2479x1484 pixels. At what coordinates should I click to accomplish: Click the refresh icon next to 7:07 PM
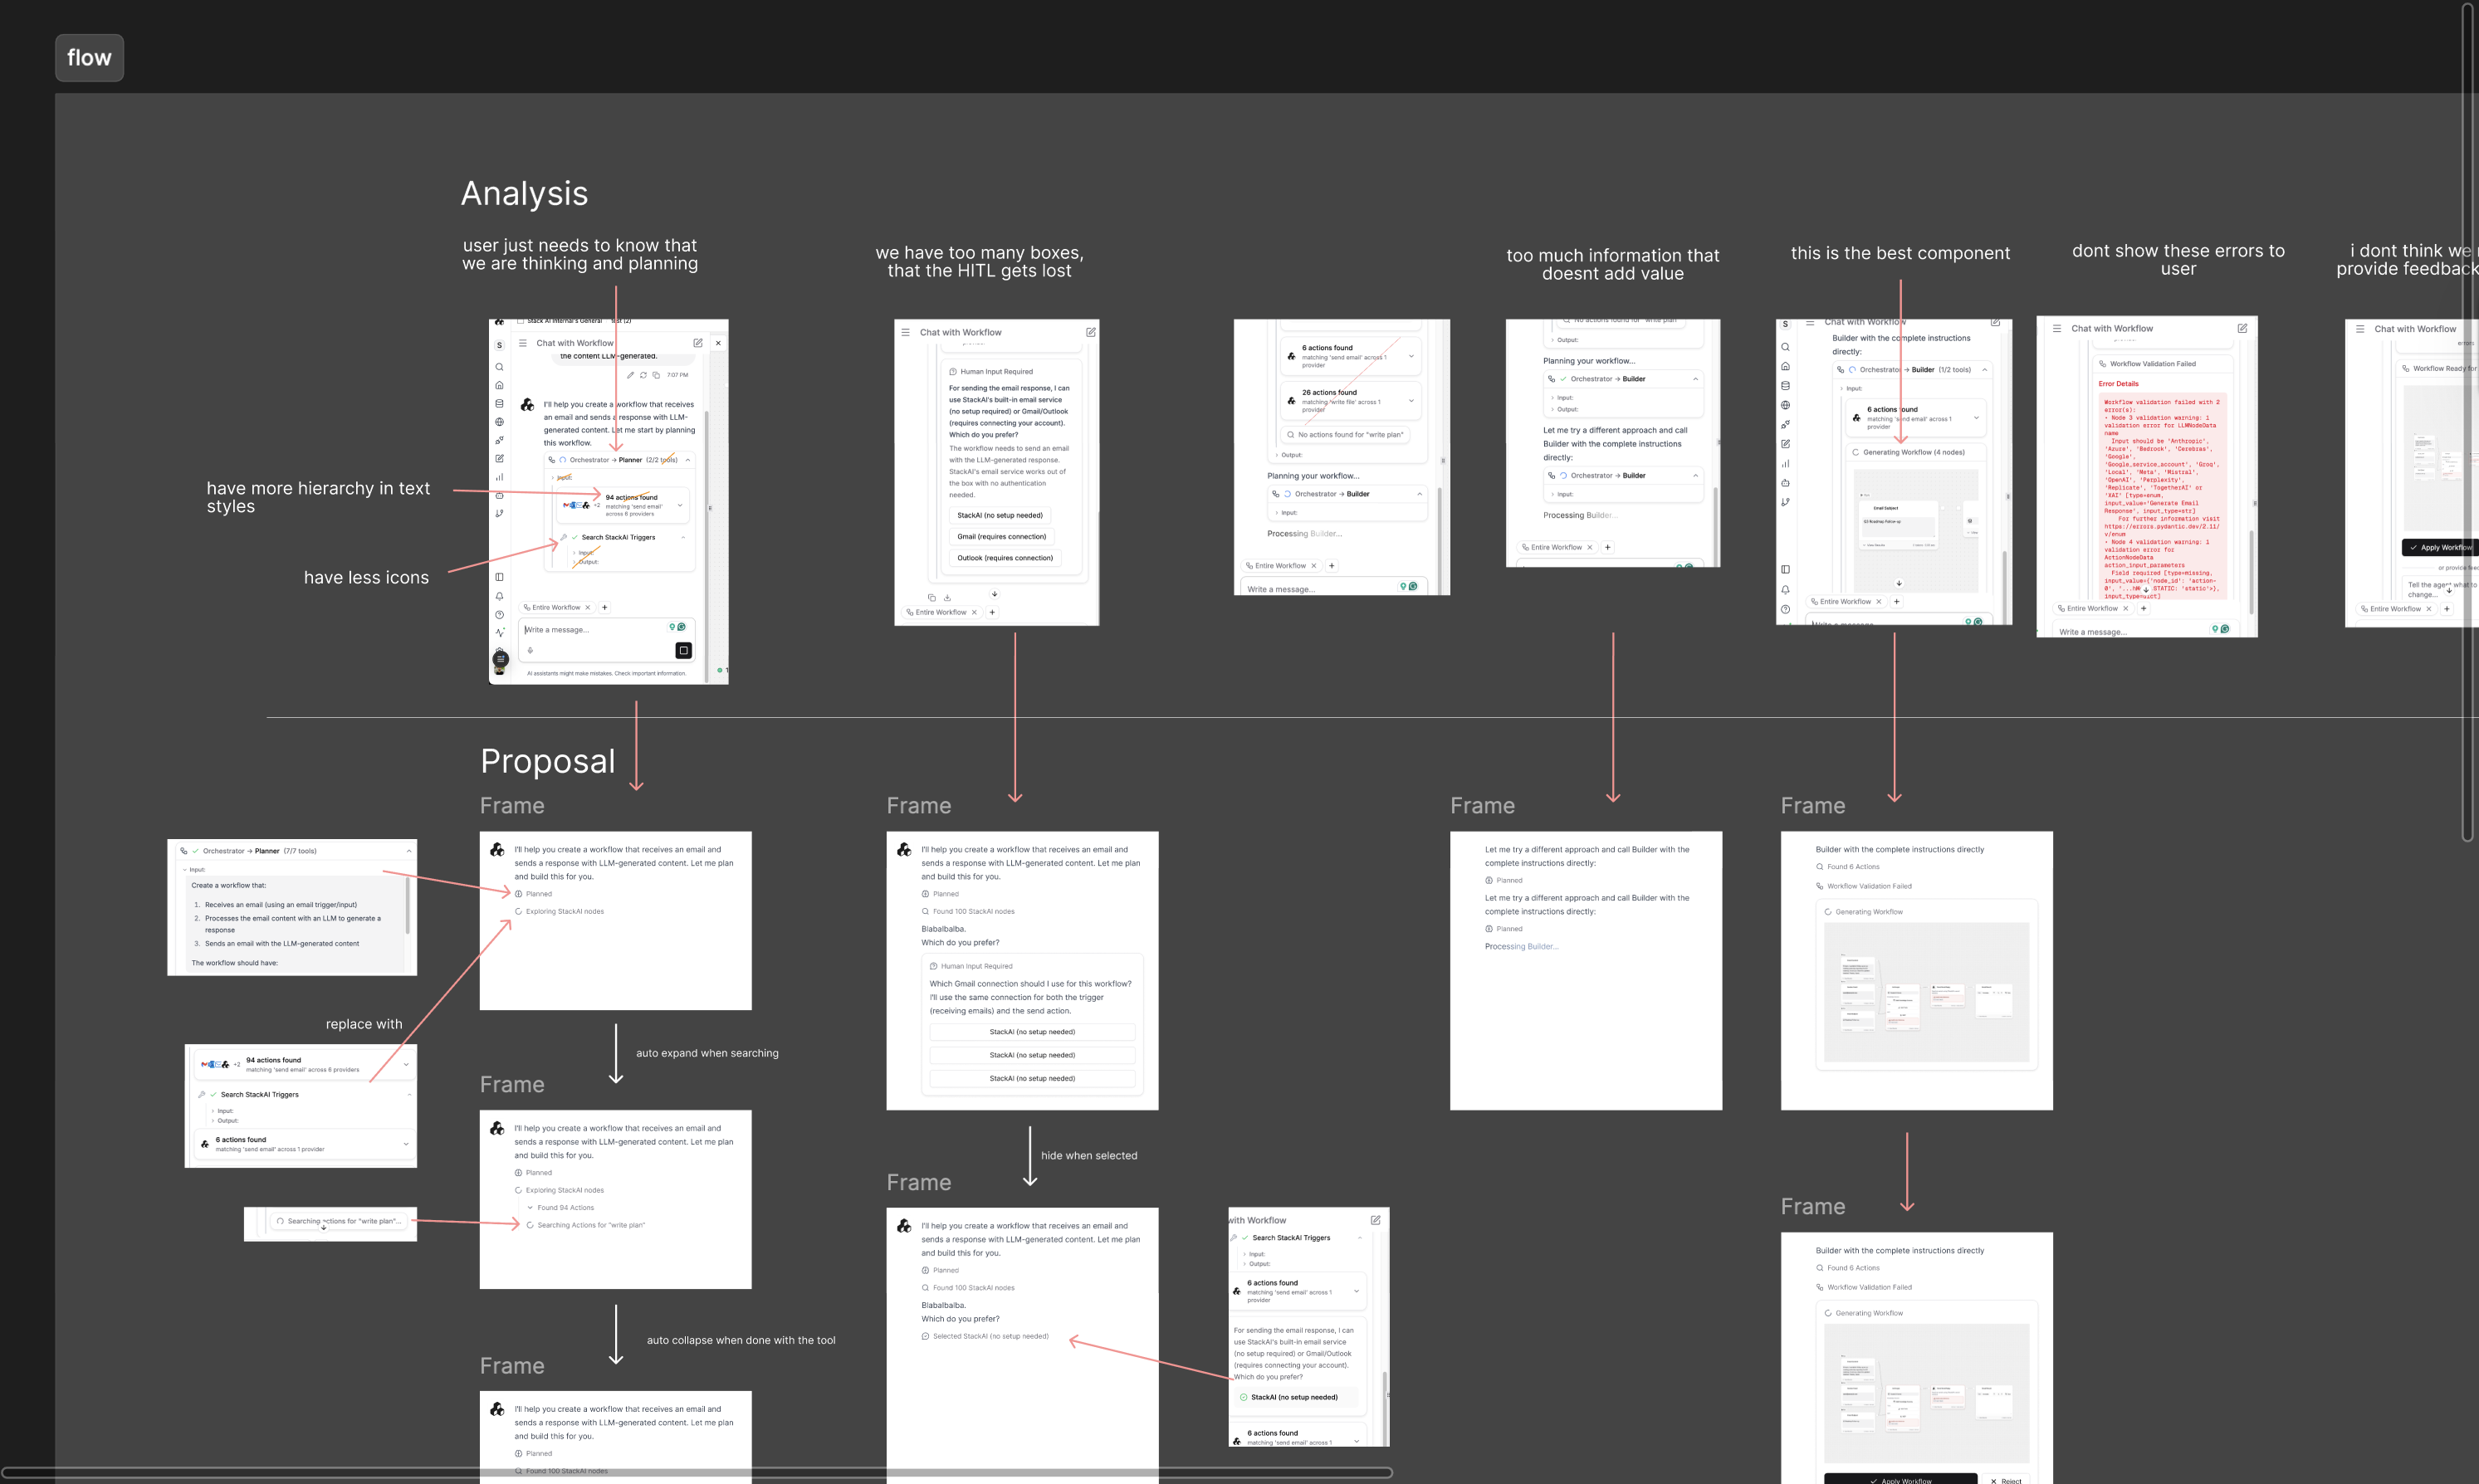point(643,375)
